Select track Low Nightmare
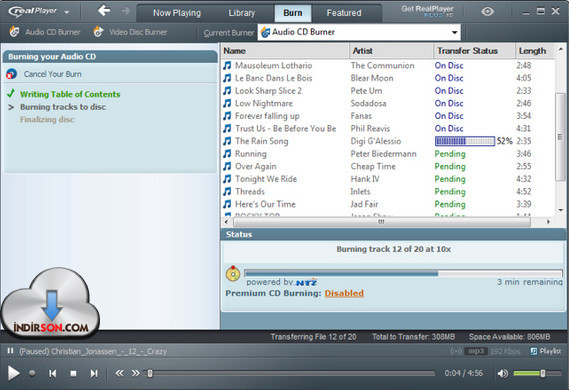569x390 pixels. pos(263,103)
